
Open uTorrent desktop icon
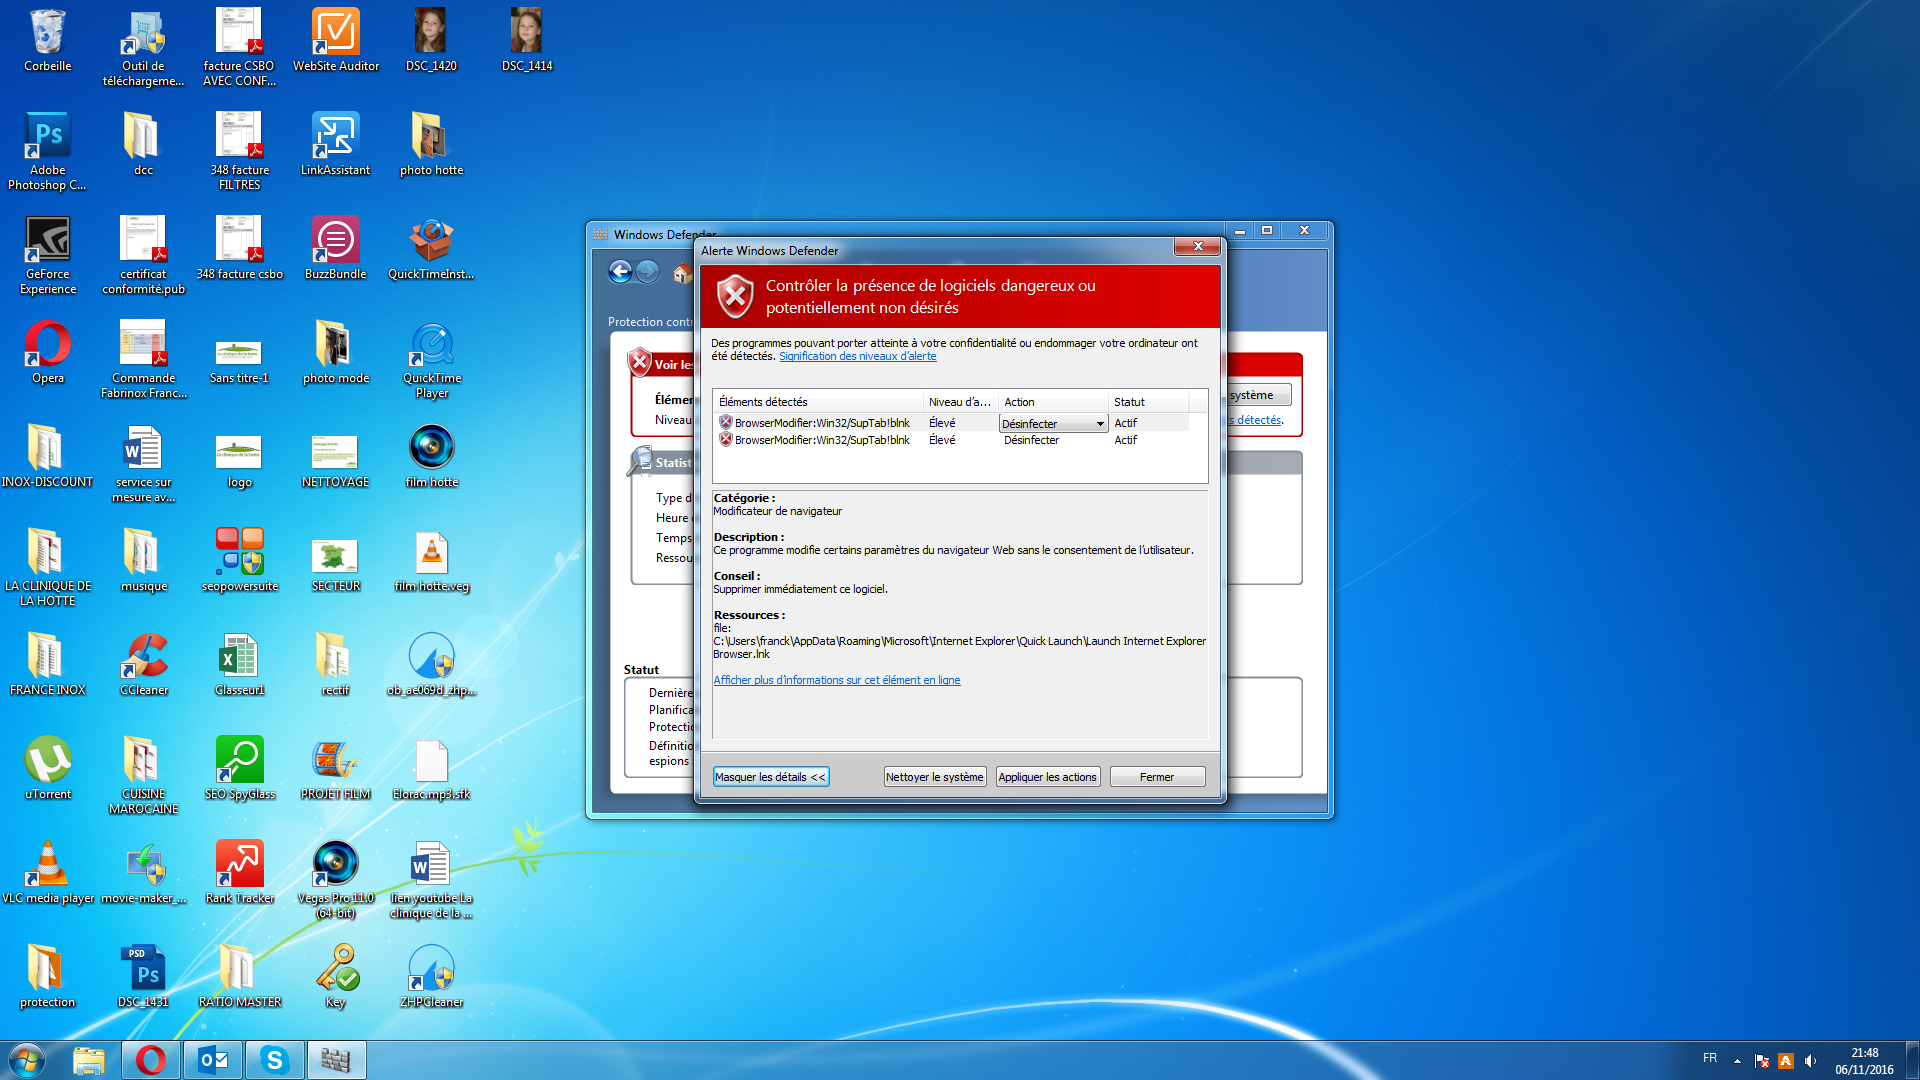pos(47,768)
